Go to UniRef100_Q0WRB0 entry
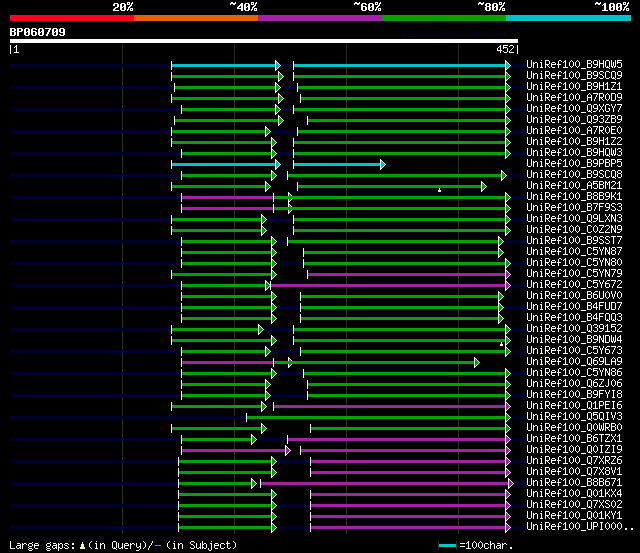640x553 pixels. 574,428
